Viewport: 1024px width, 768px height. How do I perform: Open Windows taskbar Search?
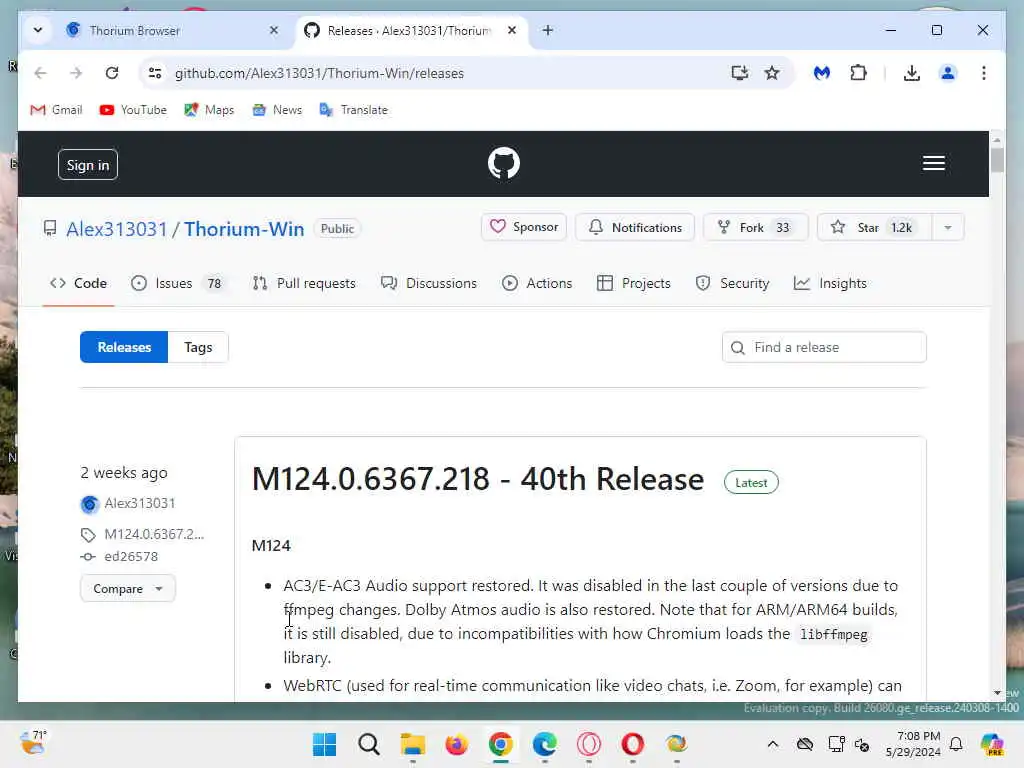pyautogui.click(x=368, y=744)
